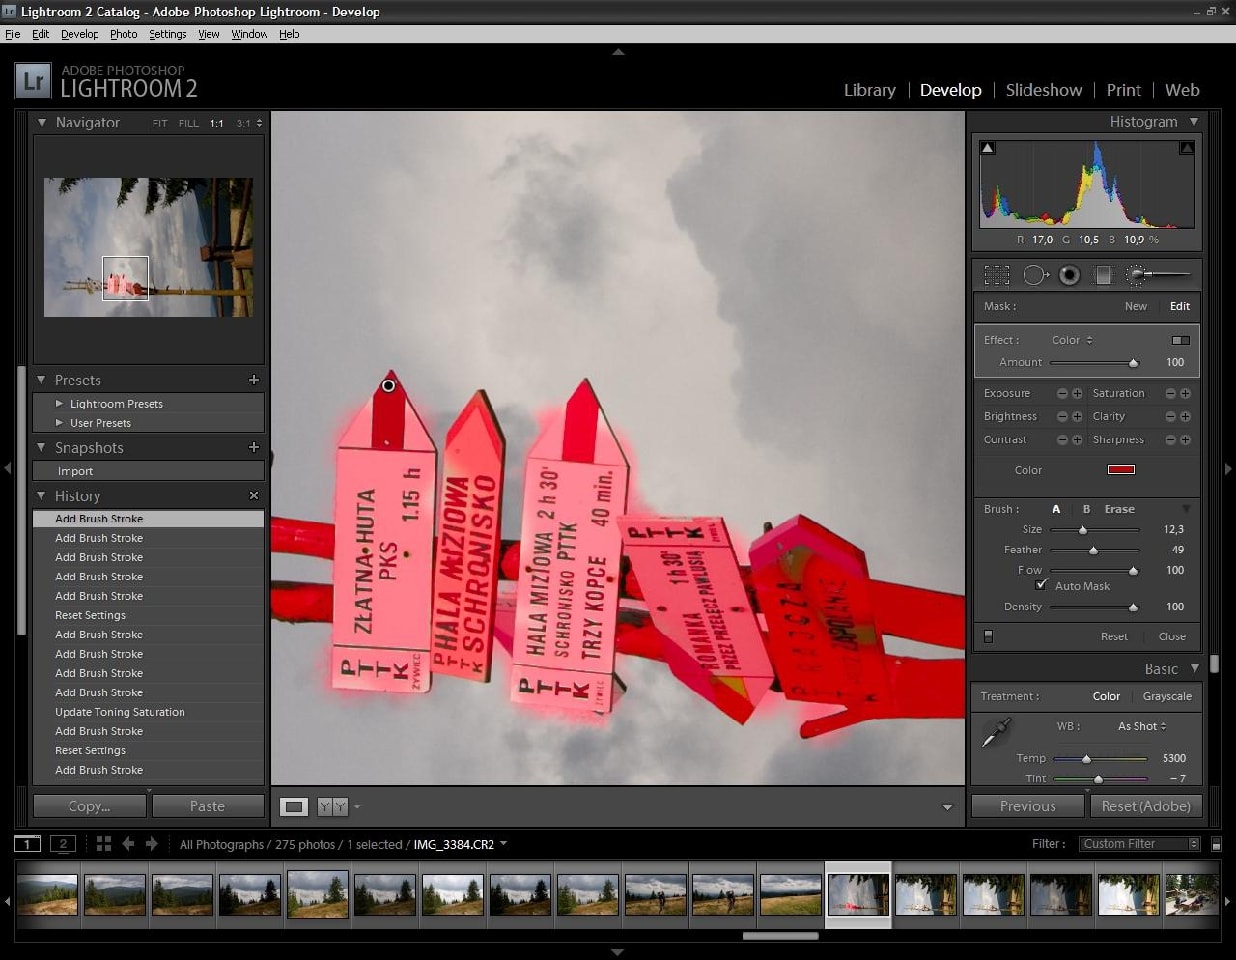The width and height of the screenshot is (1236, 960).
Task: Switch to the Slideshow module
Action: [1044, 90]
